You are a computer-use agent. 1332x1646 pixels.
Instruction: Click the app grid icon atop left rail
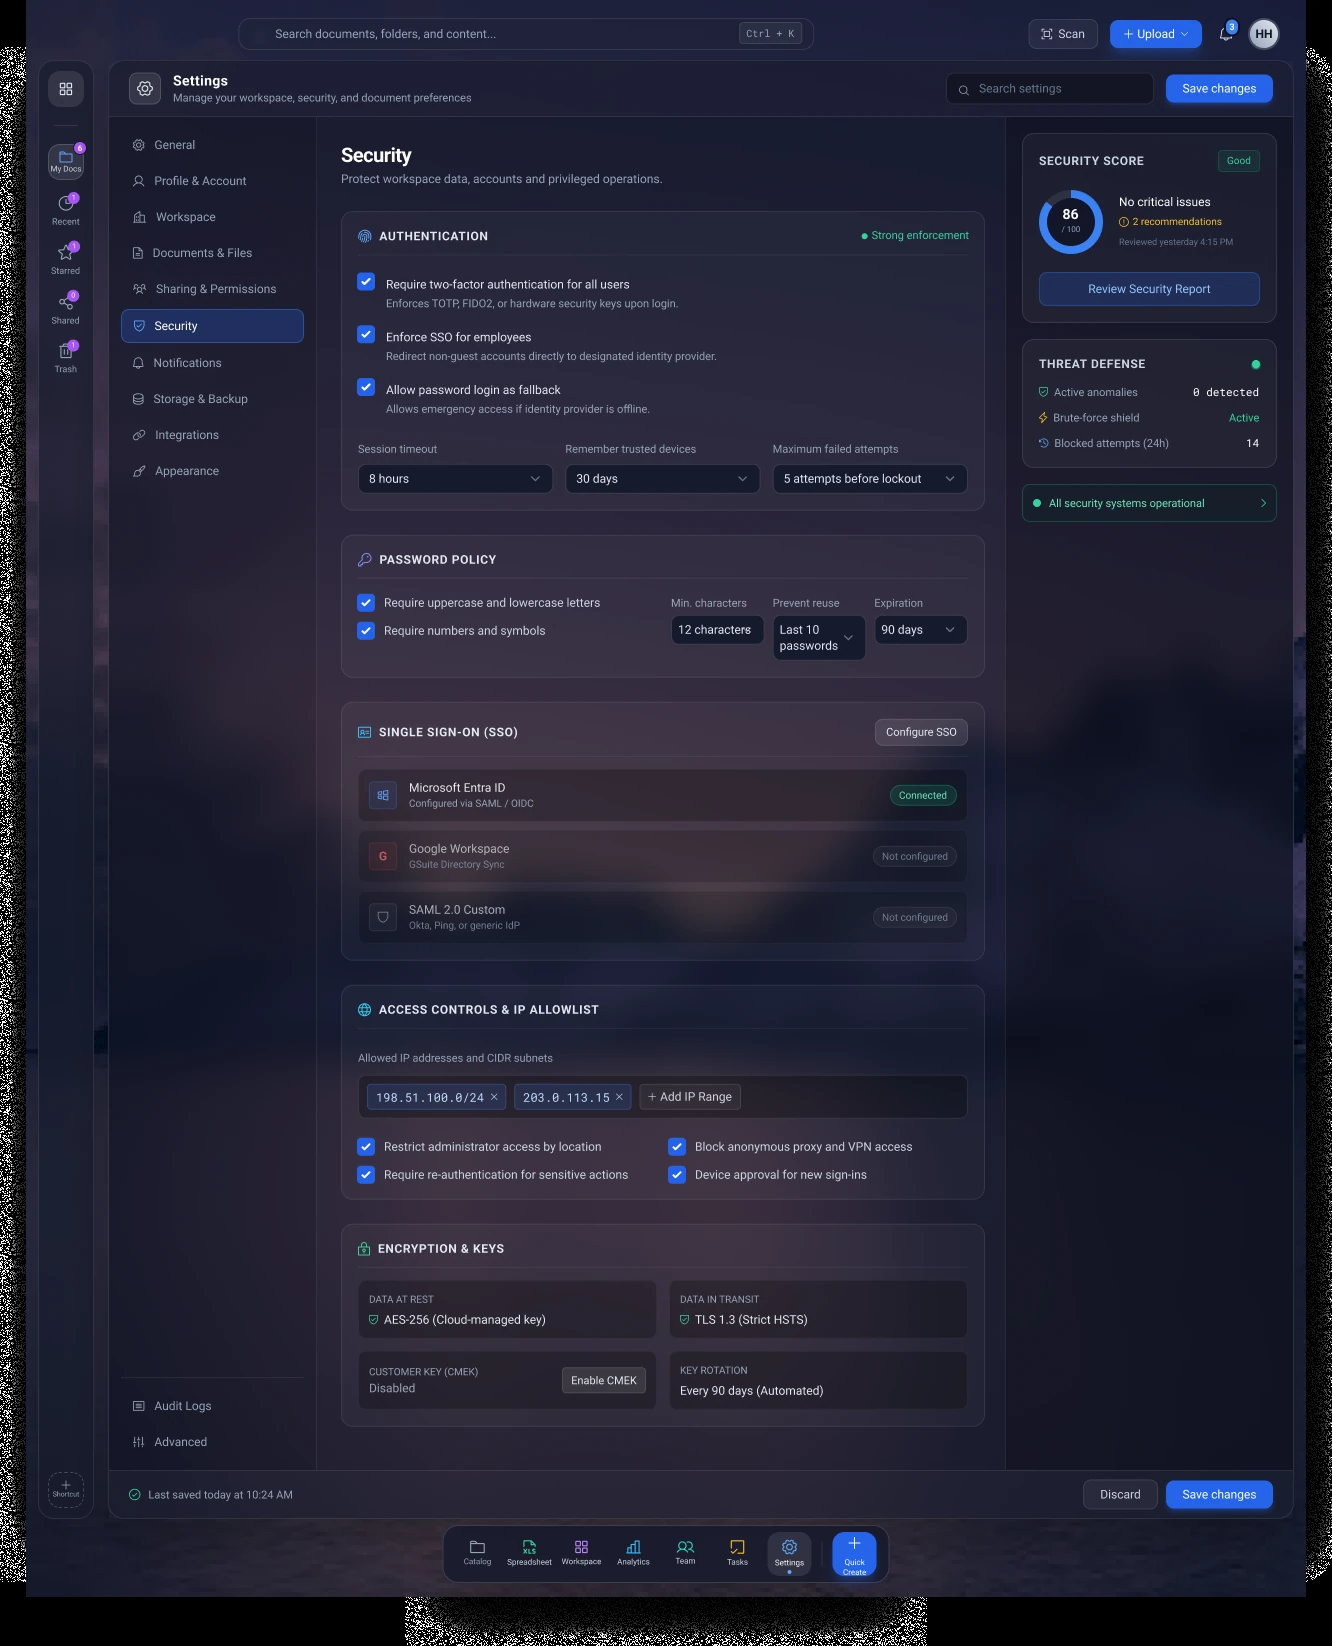click(x=66, y=89)
